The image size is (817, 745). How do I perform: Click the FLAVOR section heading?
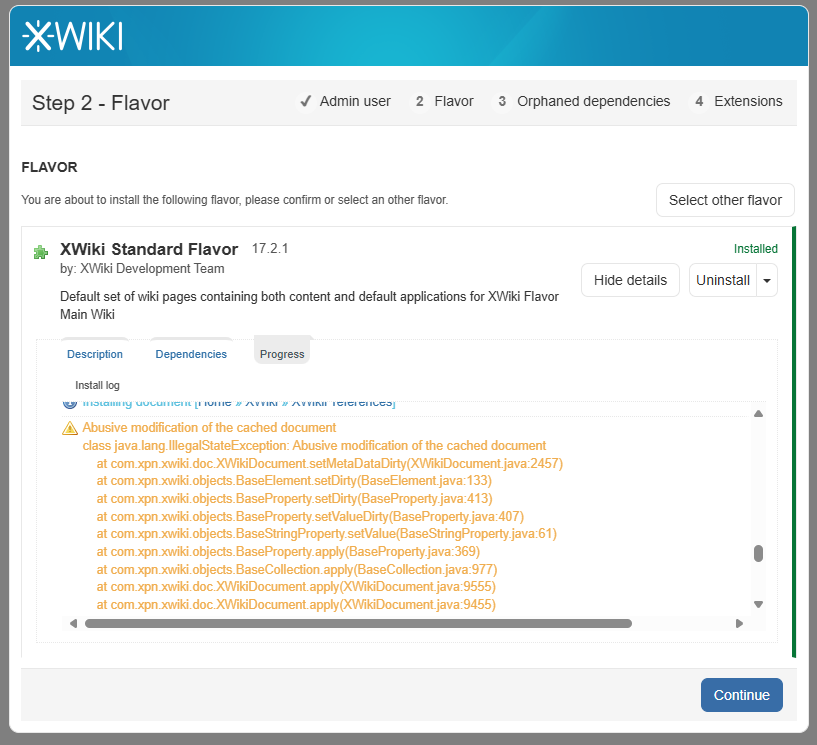(49, 167)
